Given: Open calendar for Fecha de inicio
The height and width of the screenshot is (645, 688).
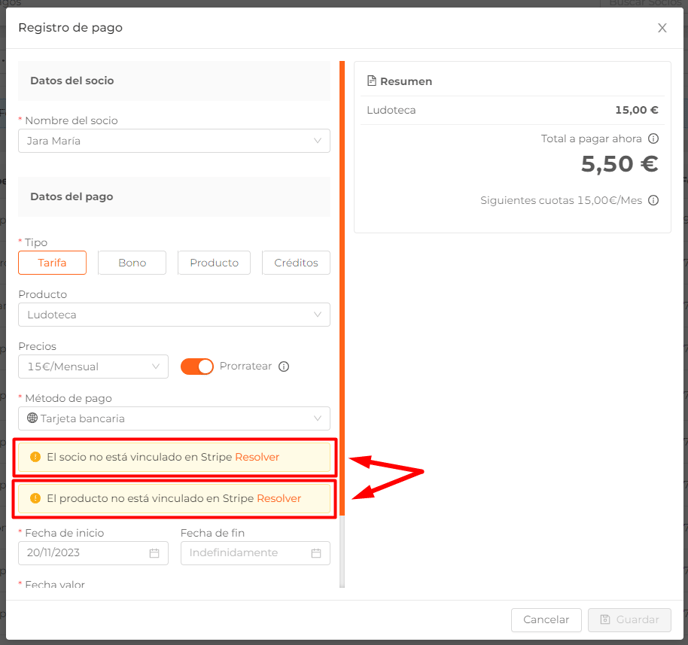Looking at the screenshot, I should [x=154, y=553].
